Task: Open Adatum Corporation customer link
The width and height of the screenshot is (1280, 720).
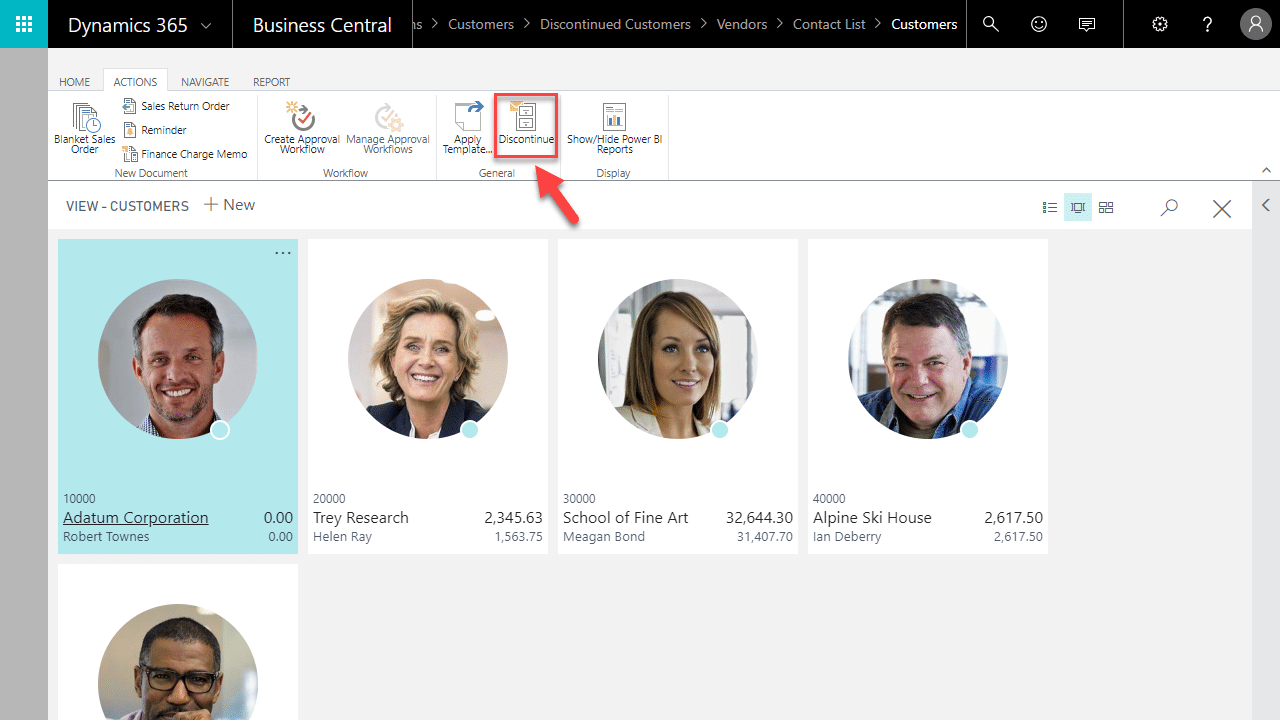Action: click(x=136, y=517)
